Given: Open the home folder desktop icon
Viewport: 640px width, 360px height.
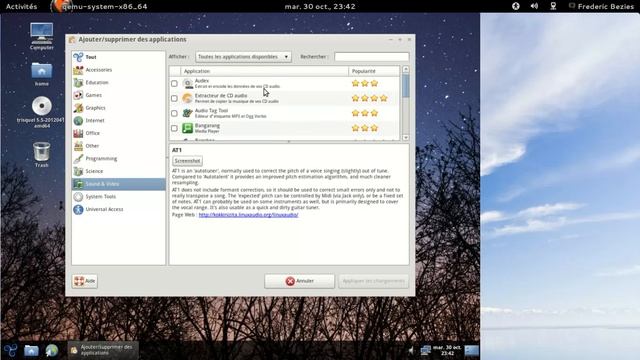Looking at the screenshot, I should point(42,70).
